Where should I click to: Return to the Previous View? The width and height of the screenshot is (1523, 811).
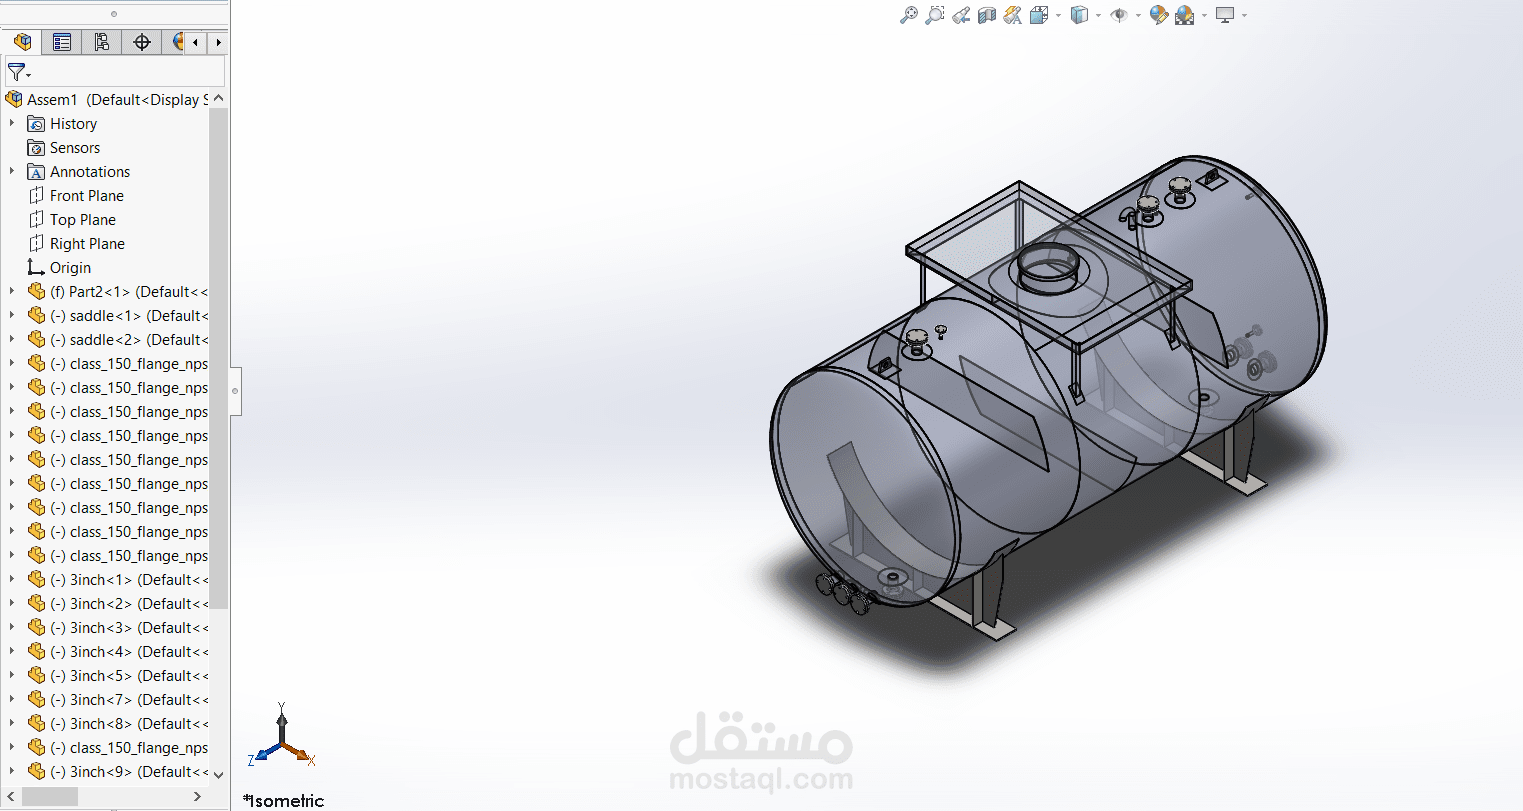[x=961, y=15]
